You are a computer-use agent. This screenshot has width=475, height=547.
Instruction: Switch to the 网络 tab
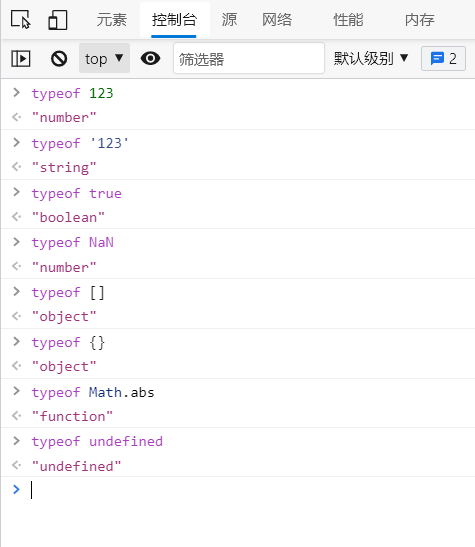277,20
